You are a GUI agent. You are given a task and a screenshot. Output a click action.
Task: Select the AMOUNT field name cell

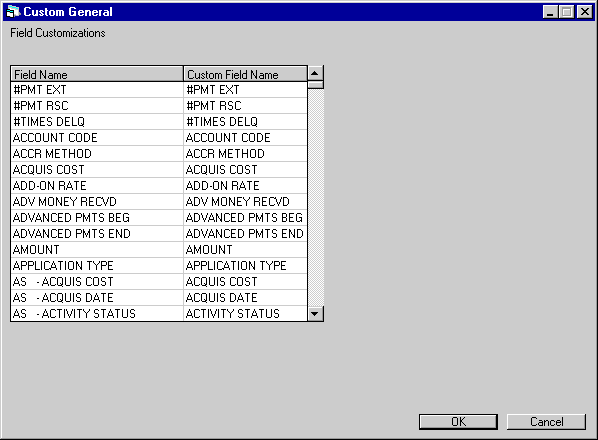[x=97, y=250]
